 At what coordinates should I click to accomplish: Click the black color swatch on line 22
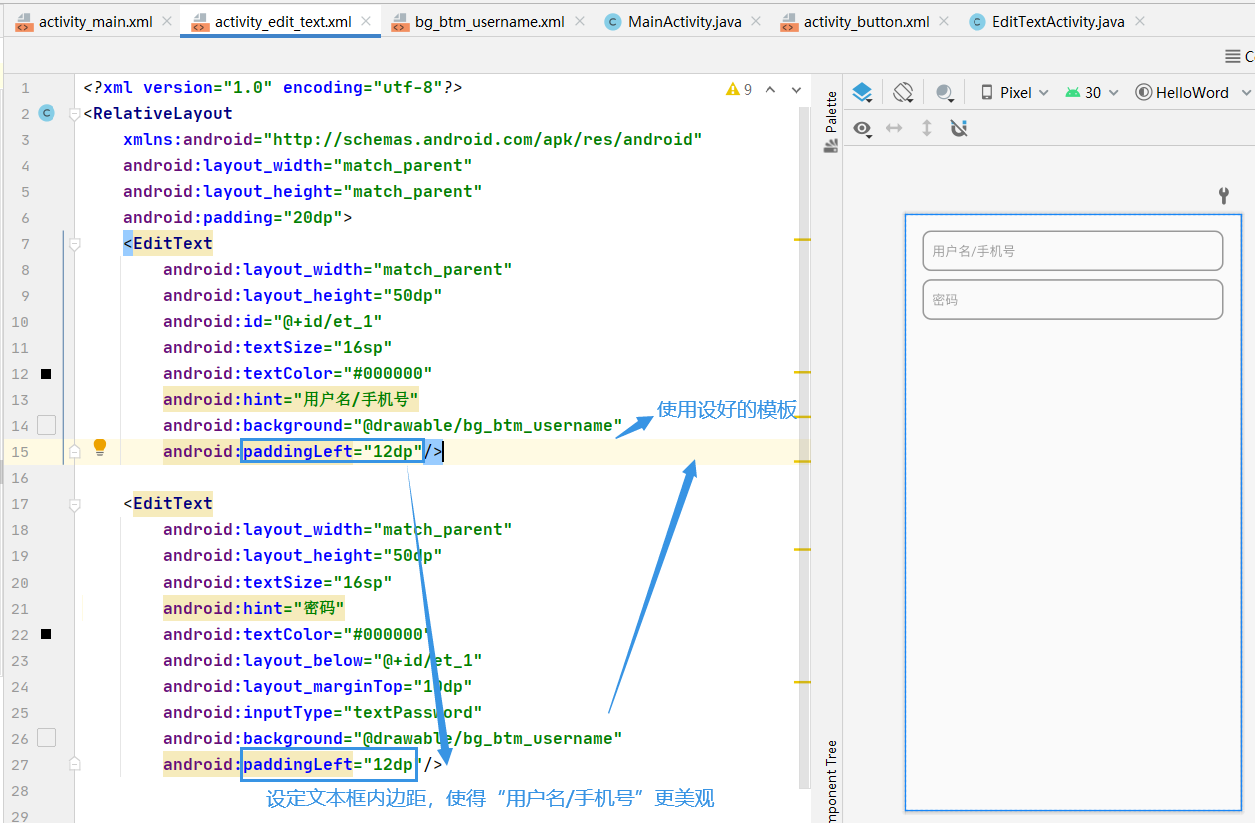[x=46, y=634]
